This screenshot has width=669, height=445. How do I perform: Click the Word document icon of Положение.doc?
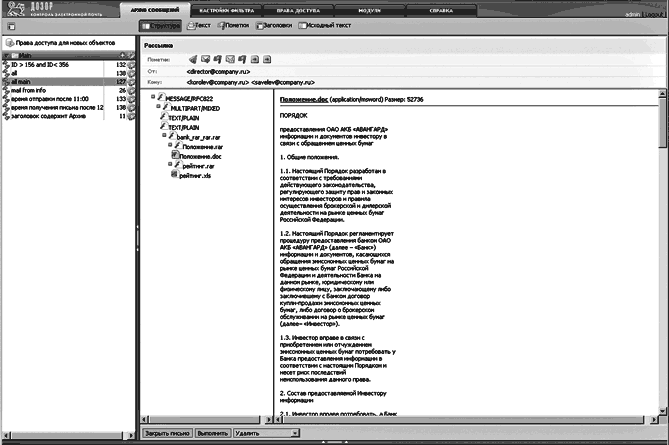coord(175,155)
